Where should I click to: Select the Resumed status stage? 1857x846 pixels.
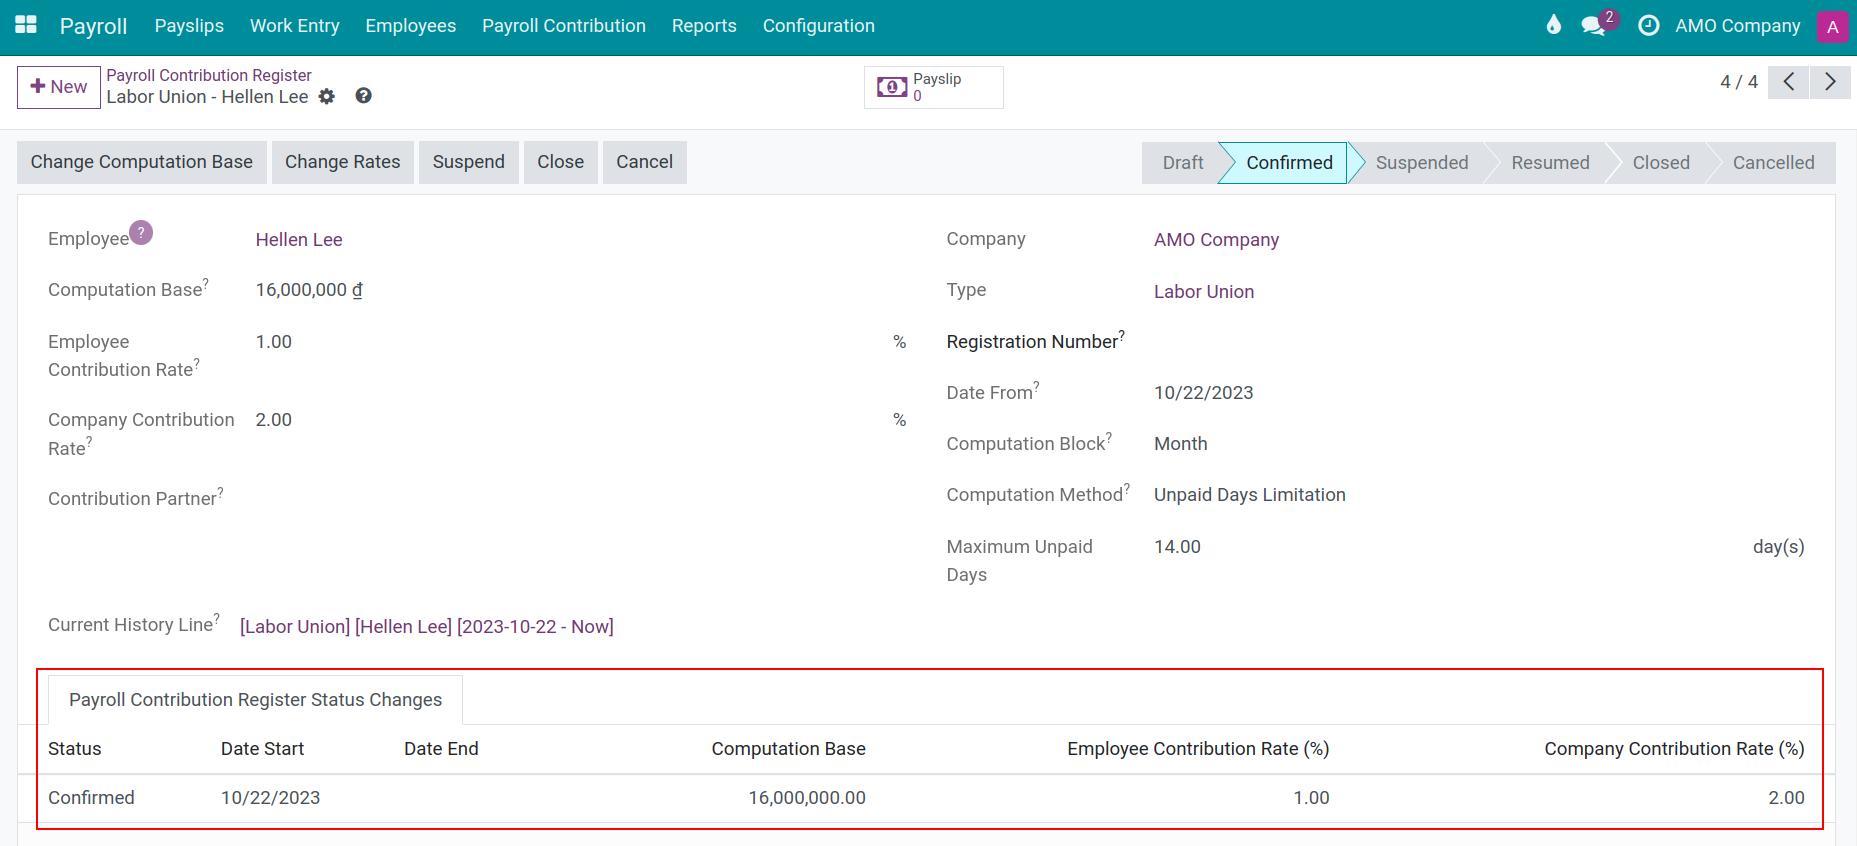[x=1550, y=163]
